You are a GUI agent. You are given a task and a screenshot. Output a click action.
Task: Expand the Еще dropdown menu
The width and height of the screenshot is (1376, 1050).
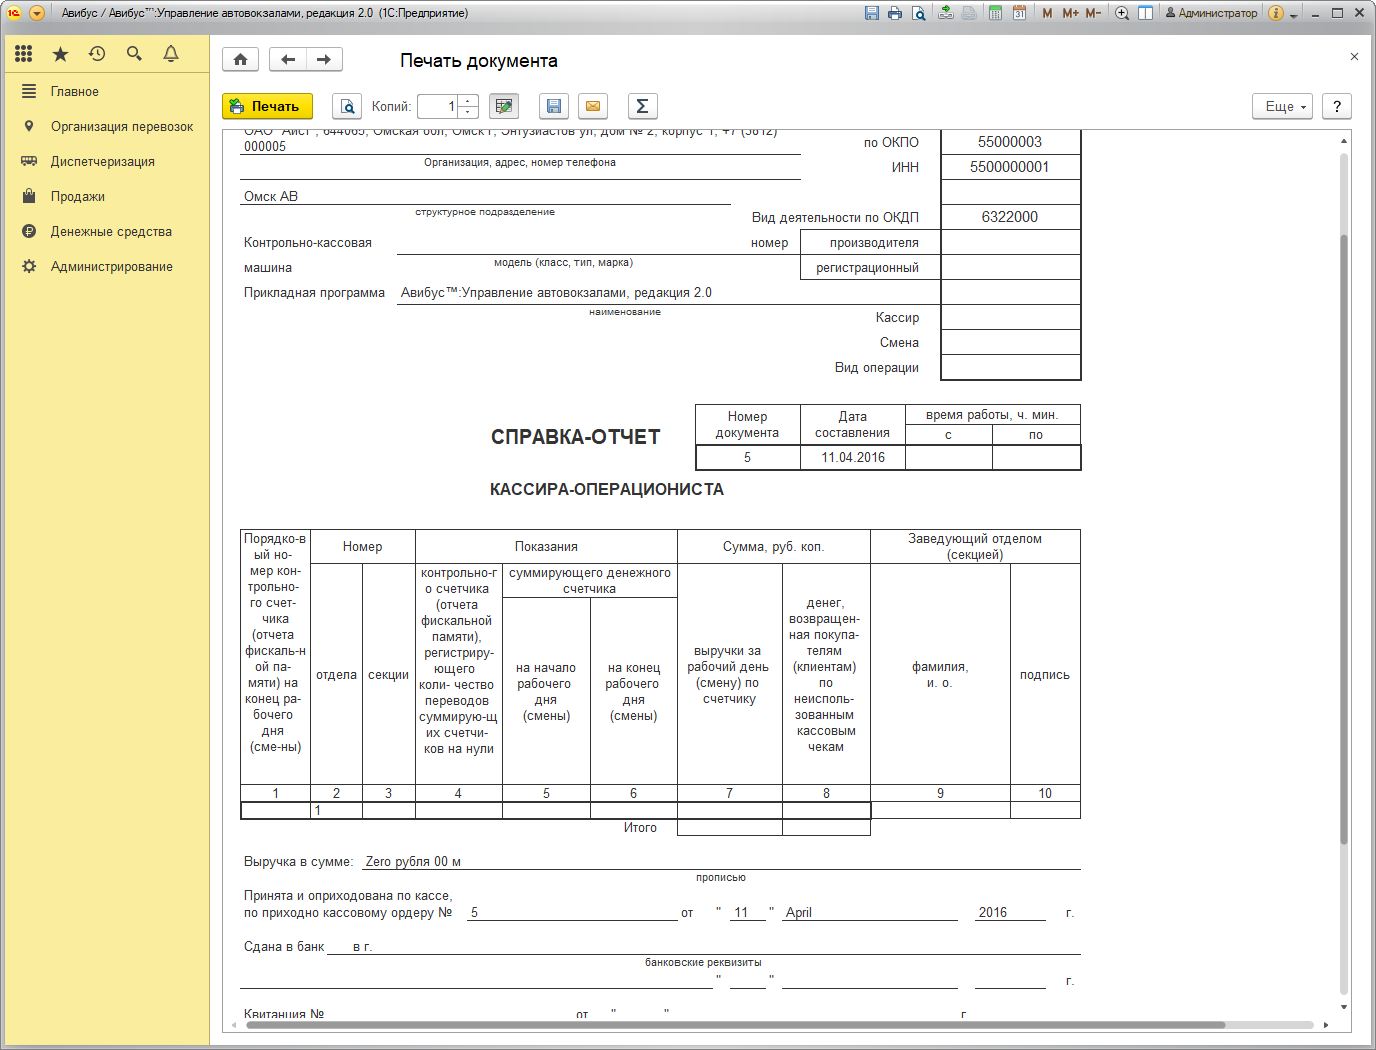(1282, 106)
